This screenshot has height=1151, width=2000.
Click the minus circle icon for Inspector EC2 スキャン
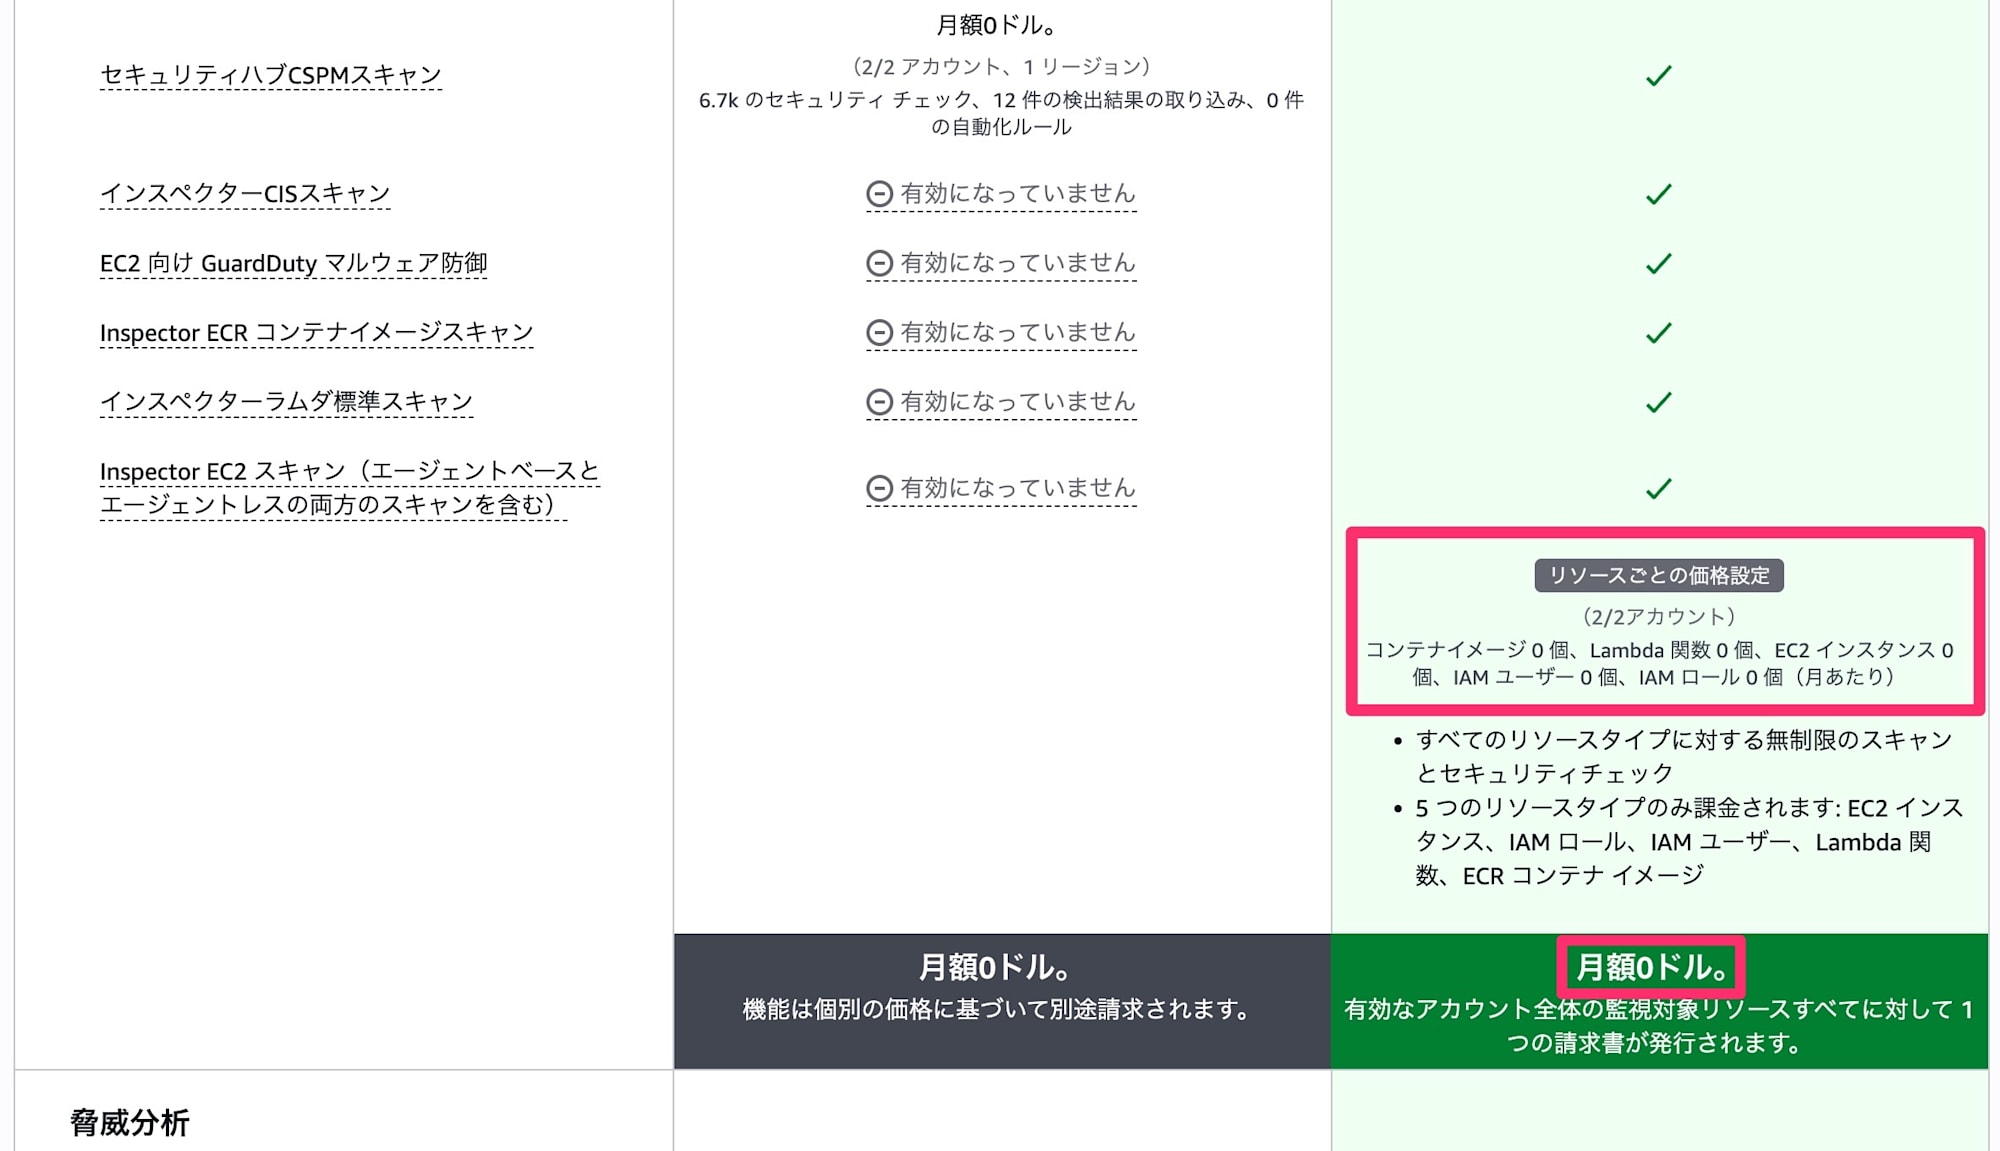[x=879, y=489]
